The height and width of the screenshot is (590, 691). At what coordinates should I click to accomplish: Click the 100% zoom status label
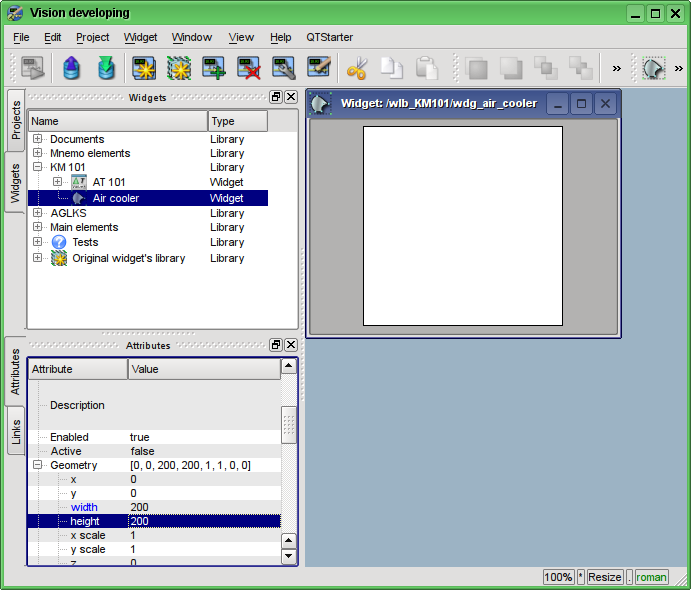pyautogui.click(x=558, y=577)
